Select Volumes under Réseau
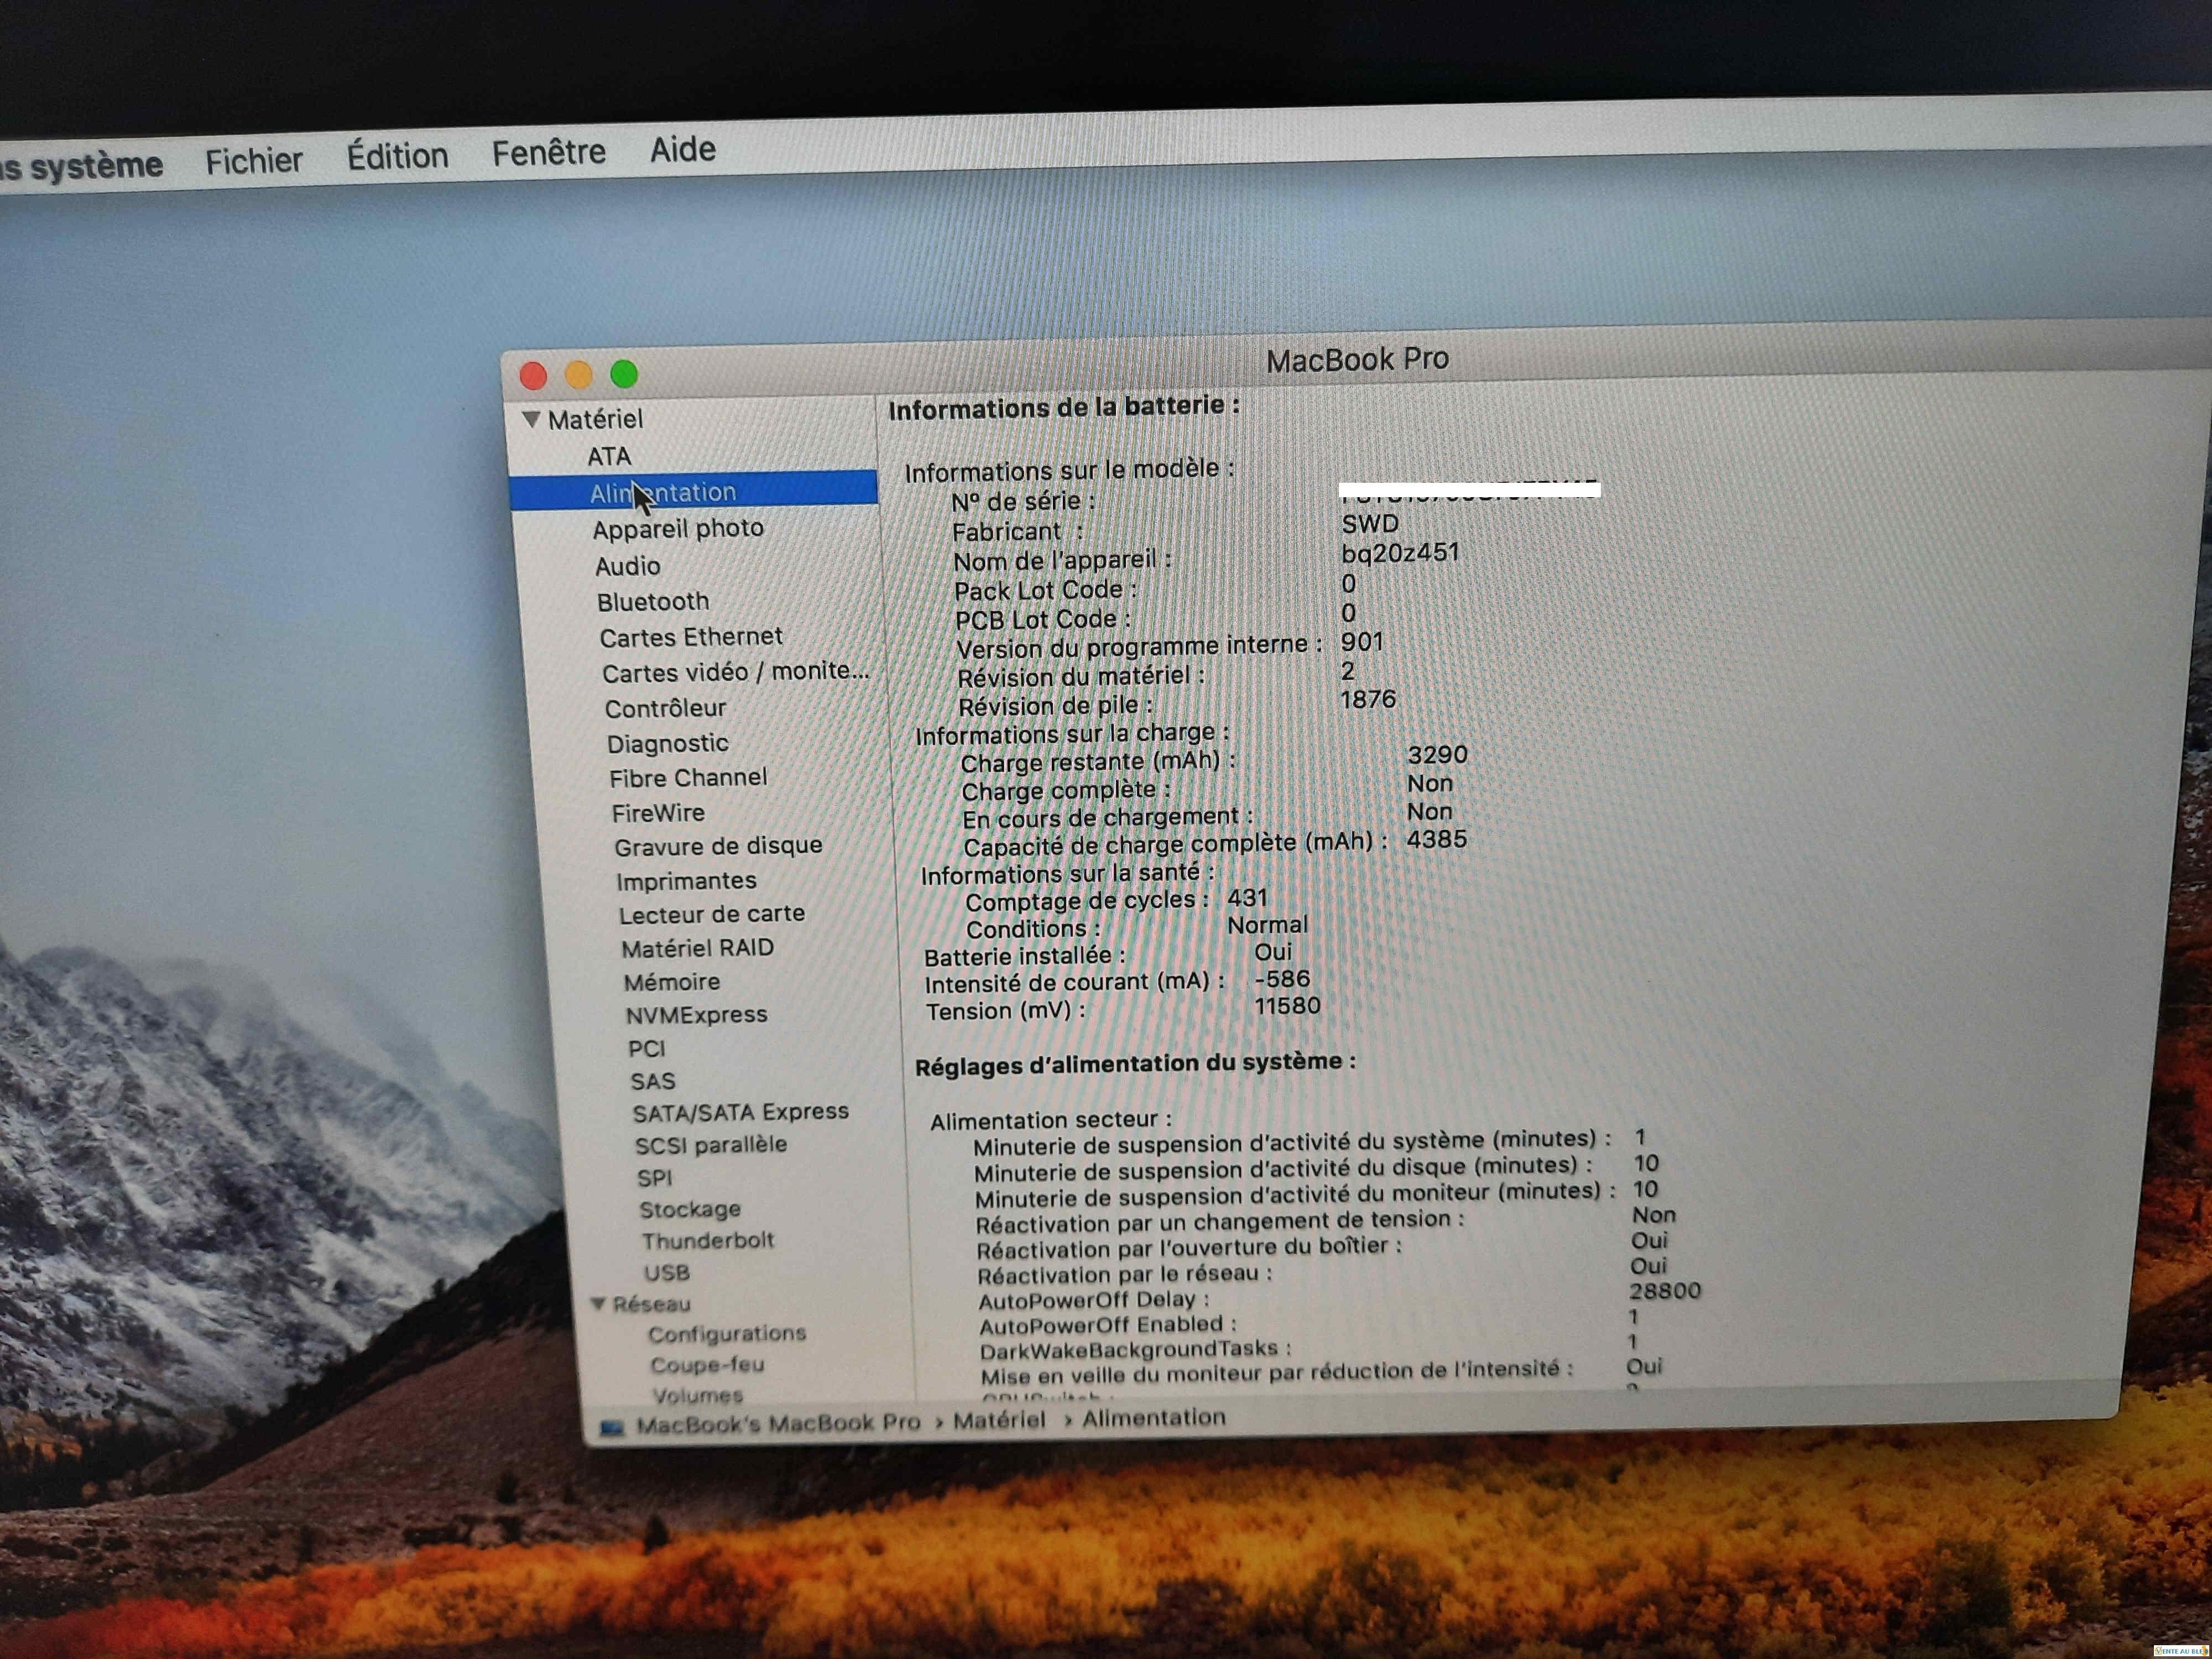 697,1395
